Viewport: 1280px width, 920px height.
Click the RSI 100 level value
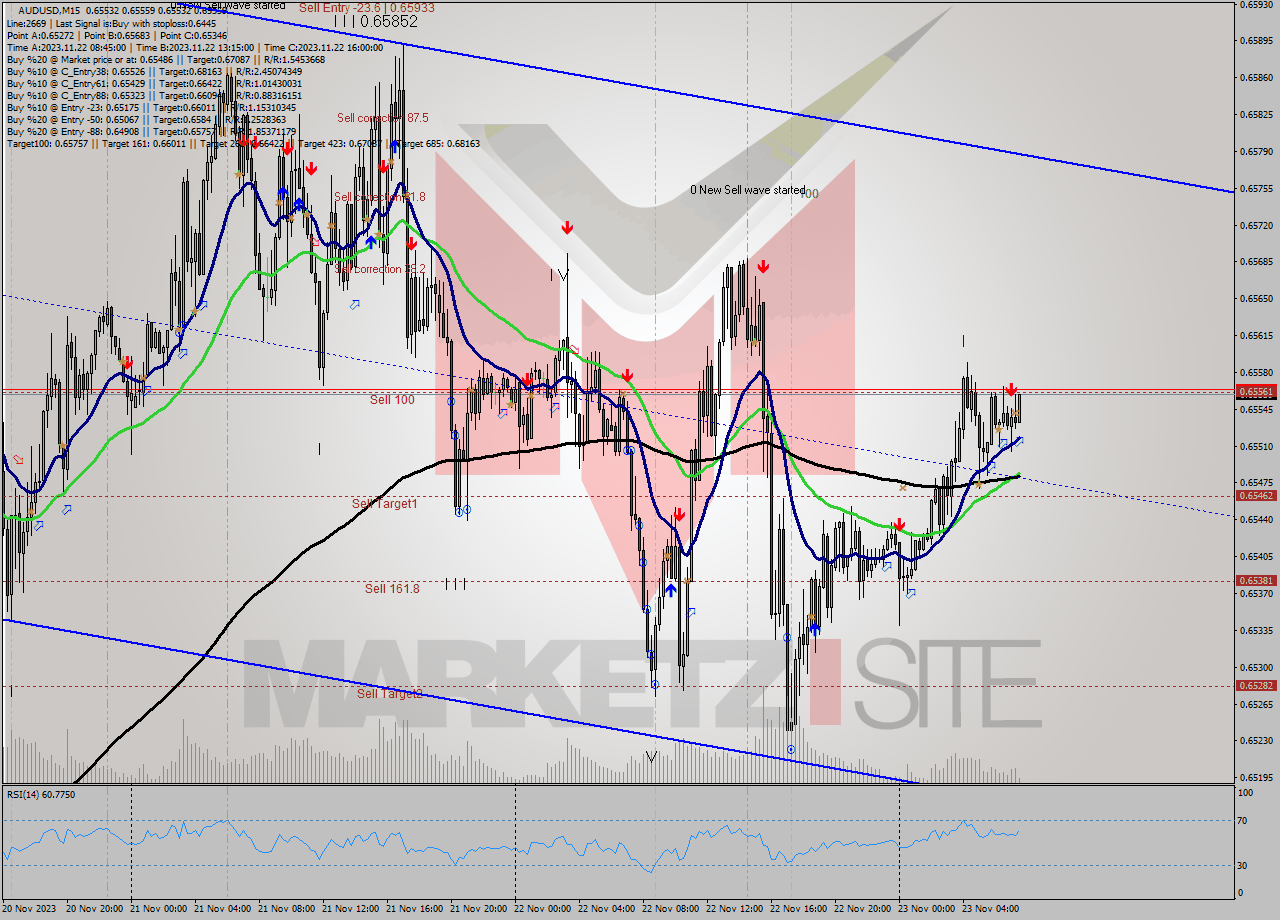[x=1247, y=793]
